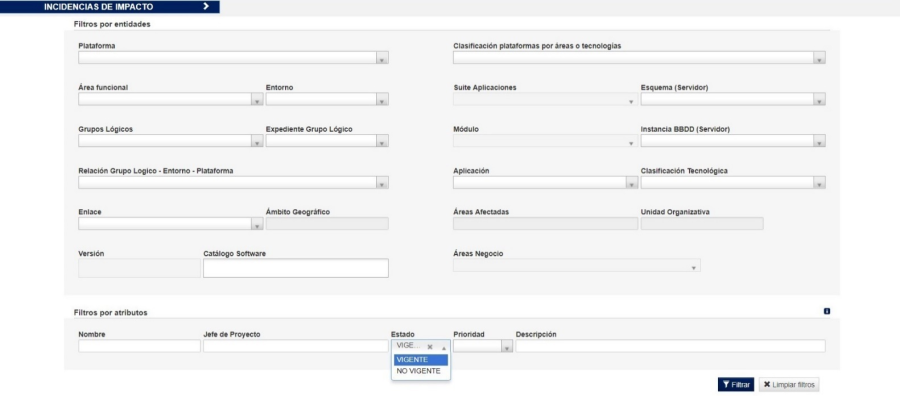This screenshot has height=396, width=900.
Task: Open the Entorno dropdown arrow
Action: click(x=382, y=99)
